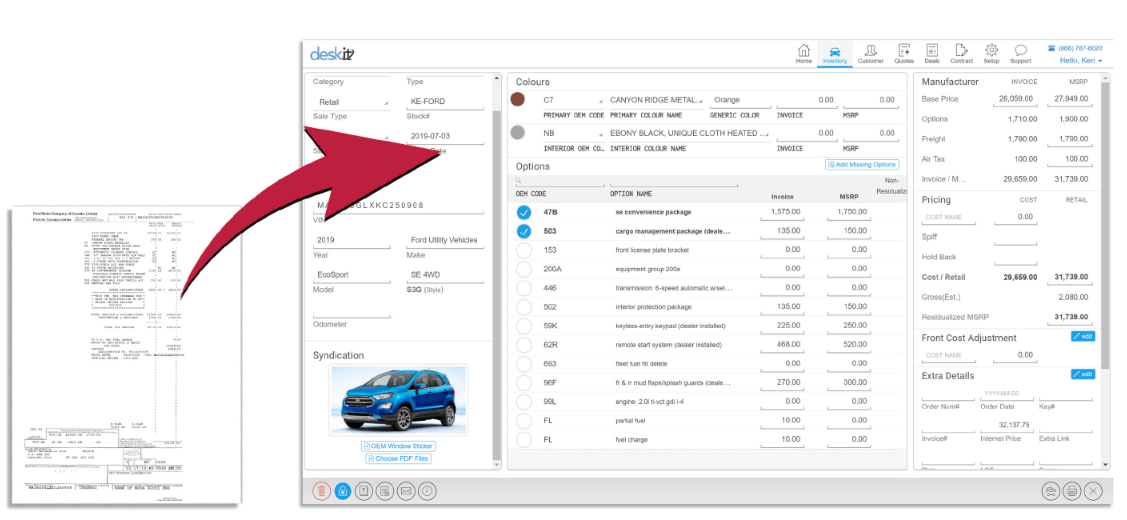Viewport: 1127px width, 520px height.
Task: Click the option name search field
Action: (x=673, y=181)
